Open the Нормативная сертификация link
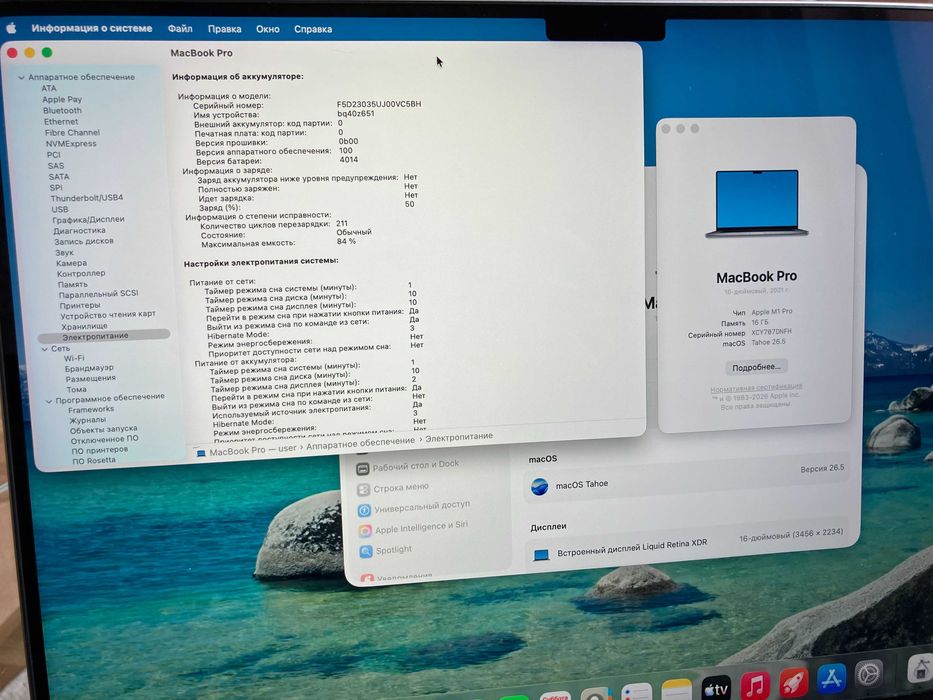Viewport: 933px width, 700px height. coord(756,388)
